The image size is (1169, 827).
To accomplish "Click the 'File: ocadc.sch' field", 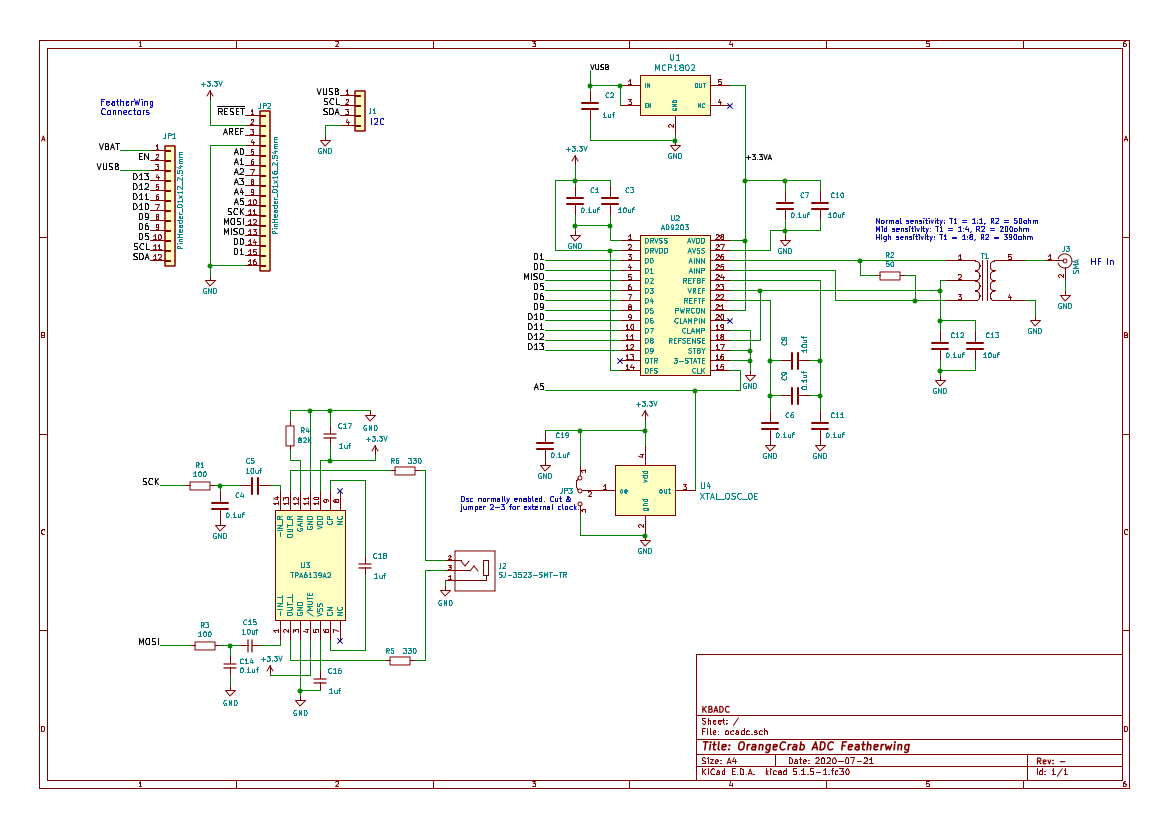I will point(734,732).
